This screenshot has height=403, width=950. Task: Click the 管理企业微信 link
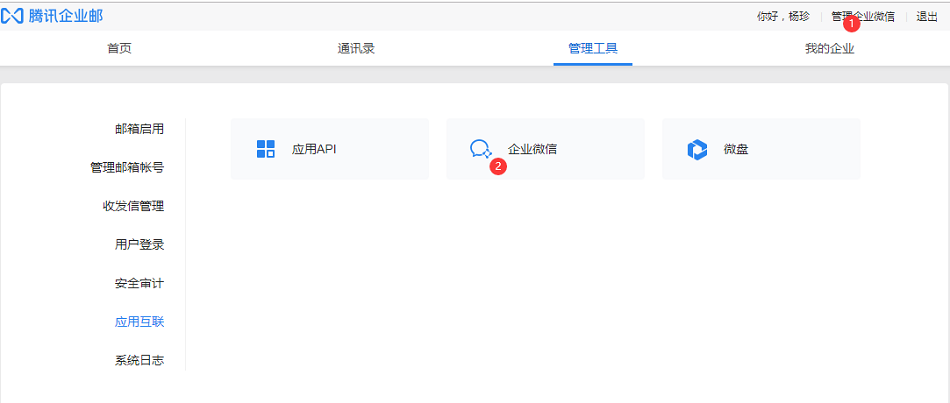pyautogui.click(x=863, y=16)
